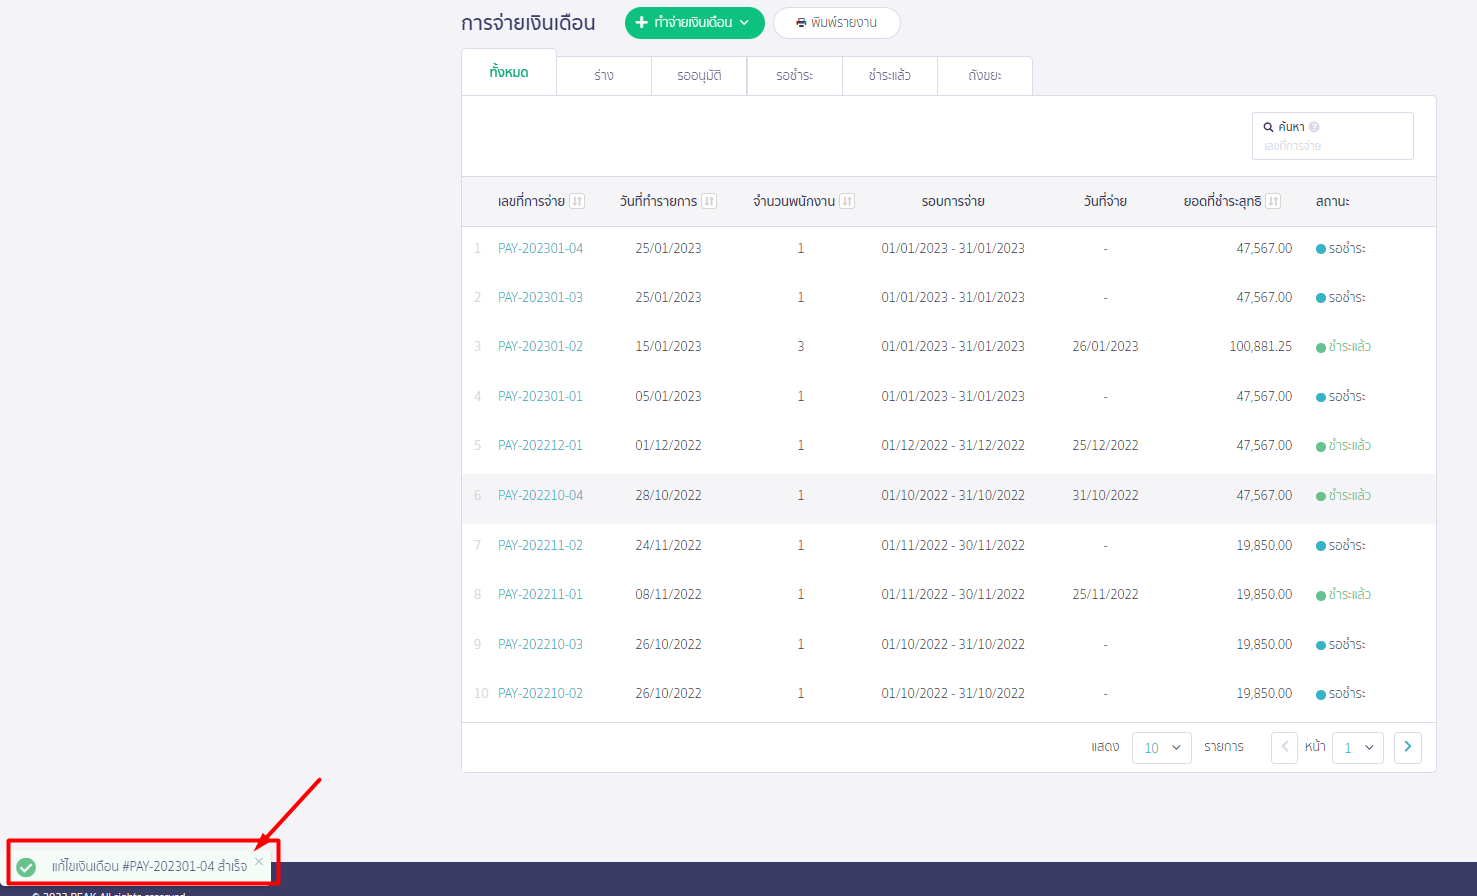Click the print report button
This screenshot has width=1477, height=896.
coord(836,23)
